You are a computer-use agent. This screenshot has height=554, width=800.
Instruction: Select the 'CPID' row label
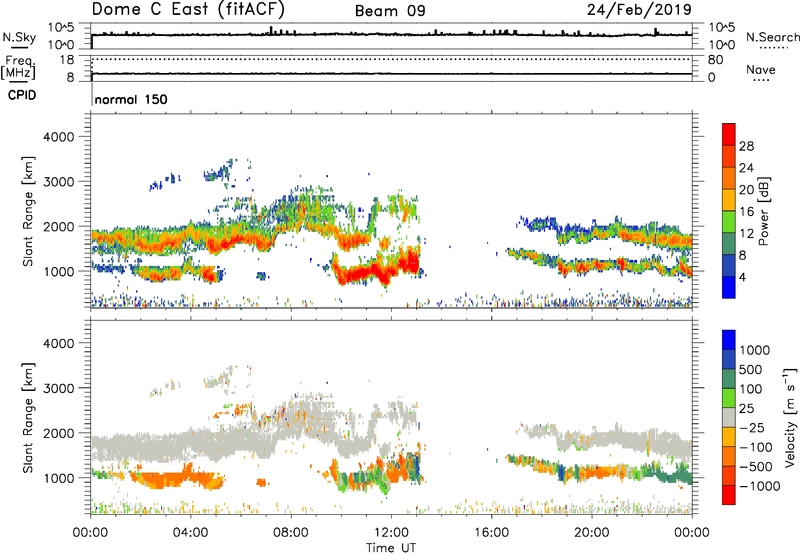coord(22,95)
